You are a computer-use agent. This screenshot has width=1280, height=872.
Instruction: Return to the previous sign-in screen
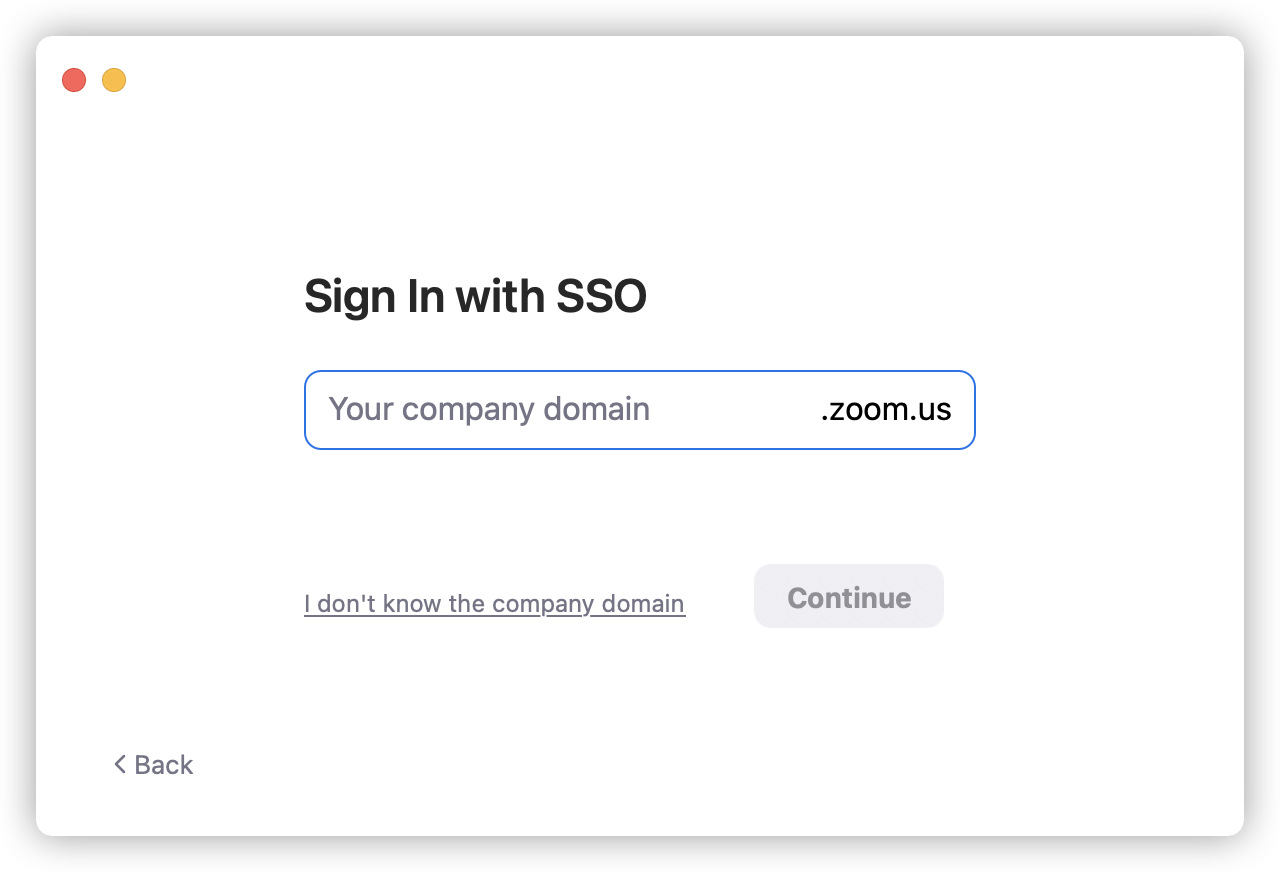click(153, 765)
